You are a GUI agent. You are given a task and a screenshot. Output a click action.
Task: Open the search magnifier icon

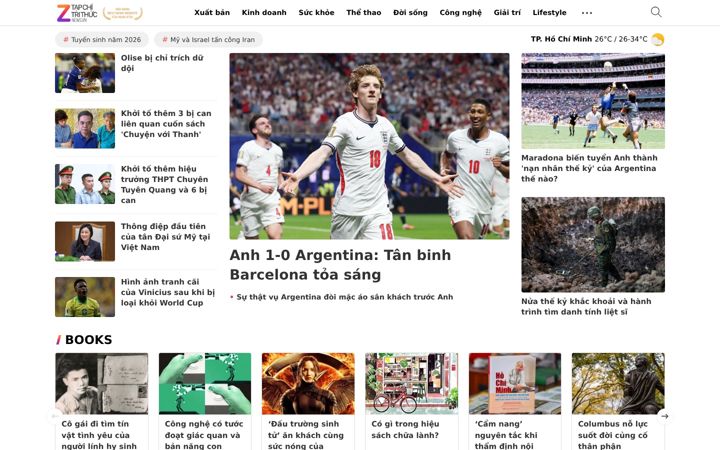(656, 12)
